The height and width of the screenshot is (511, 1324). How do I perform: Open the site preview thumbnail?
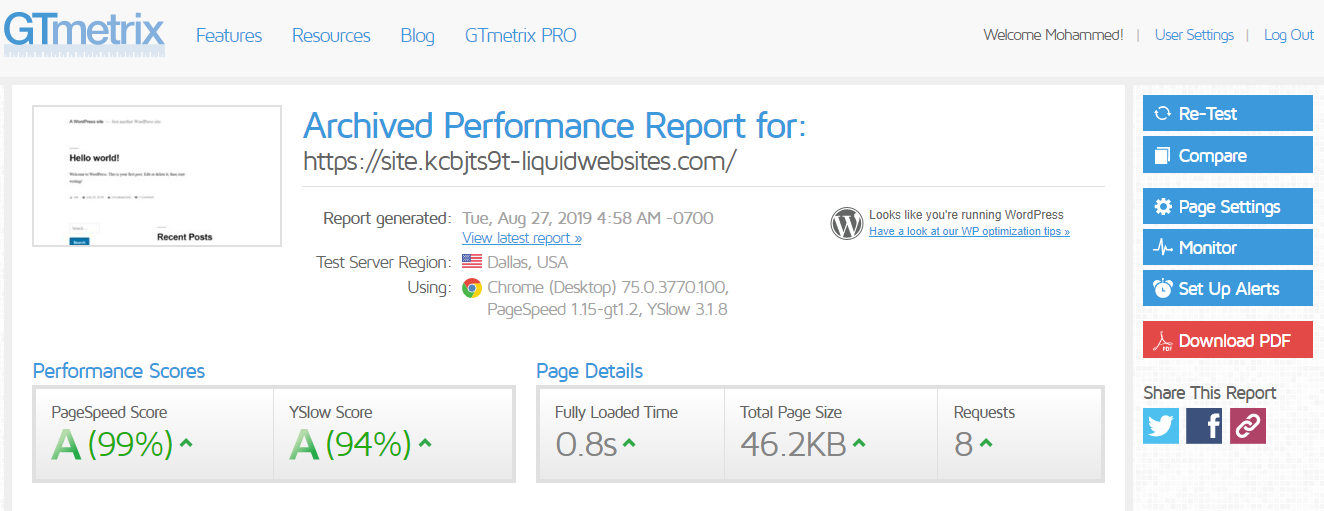click(157, 175)
